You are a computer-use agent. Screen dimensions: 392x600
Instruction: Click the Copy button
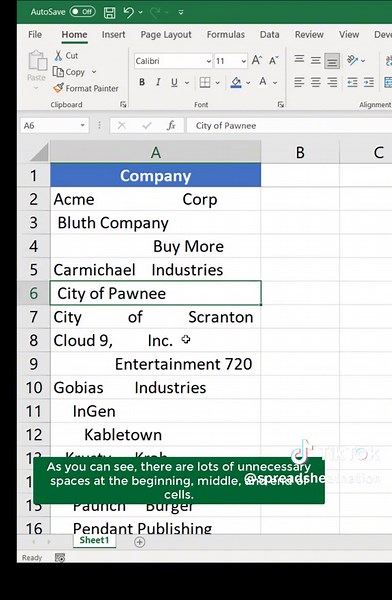[x=69, y=72]
